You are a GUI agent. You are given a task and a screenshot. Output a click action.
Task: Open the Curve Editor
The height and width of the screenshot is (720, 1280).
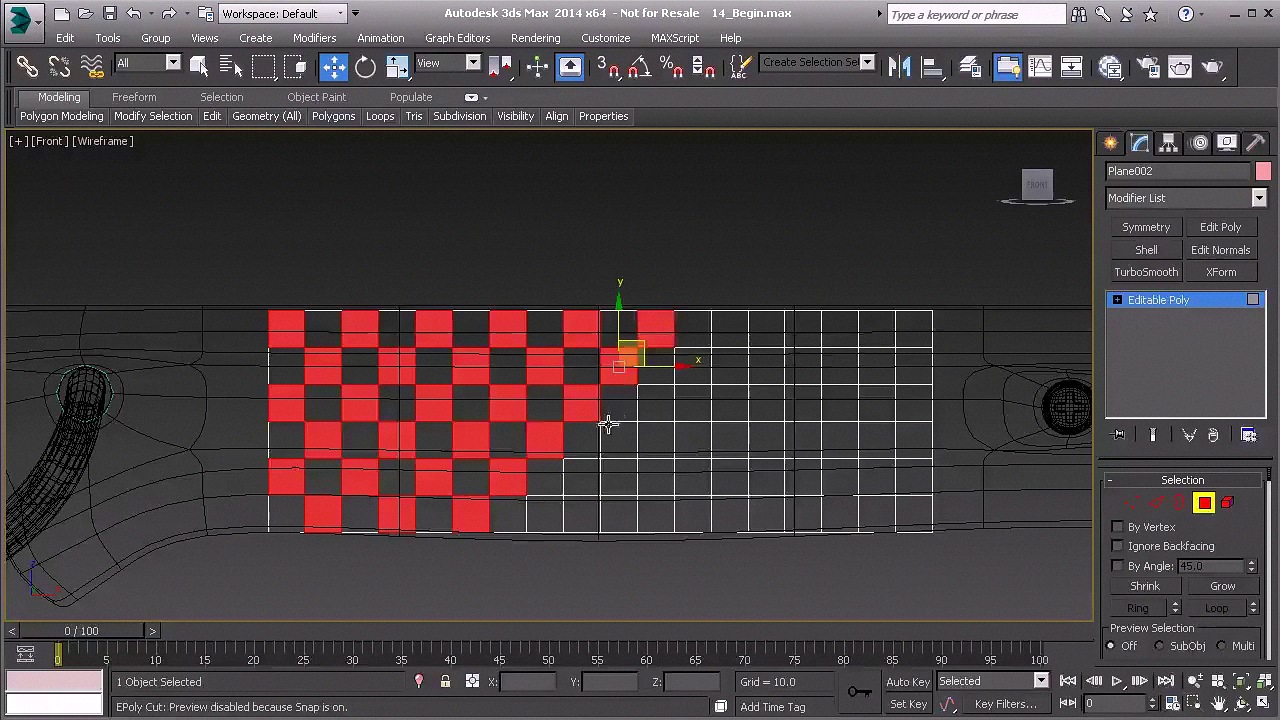pyautogui.click(x=1040, y=67)
